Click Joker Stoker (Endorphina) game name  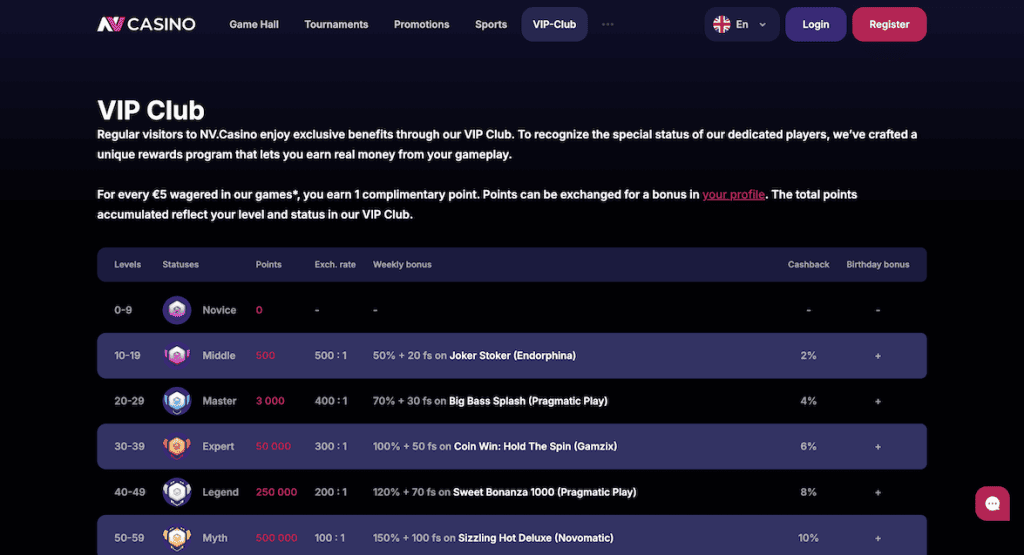513,356
